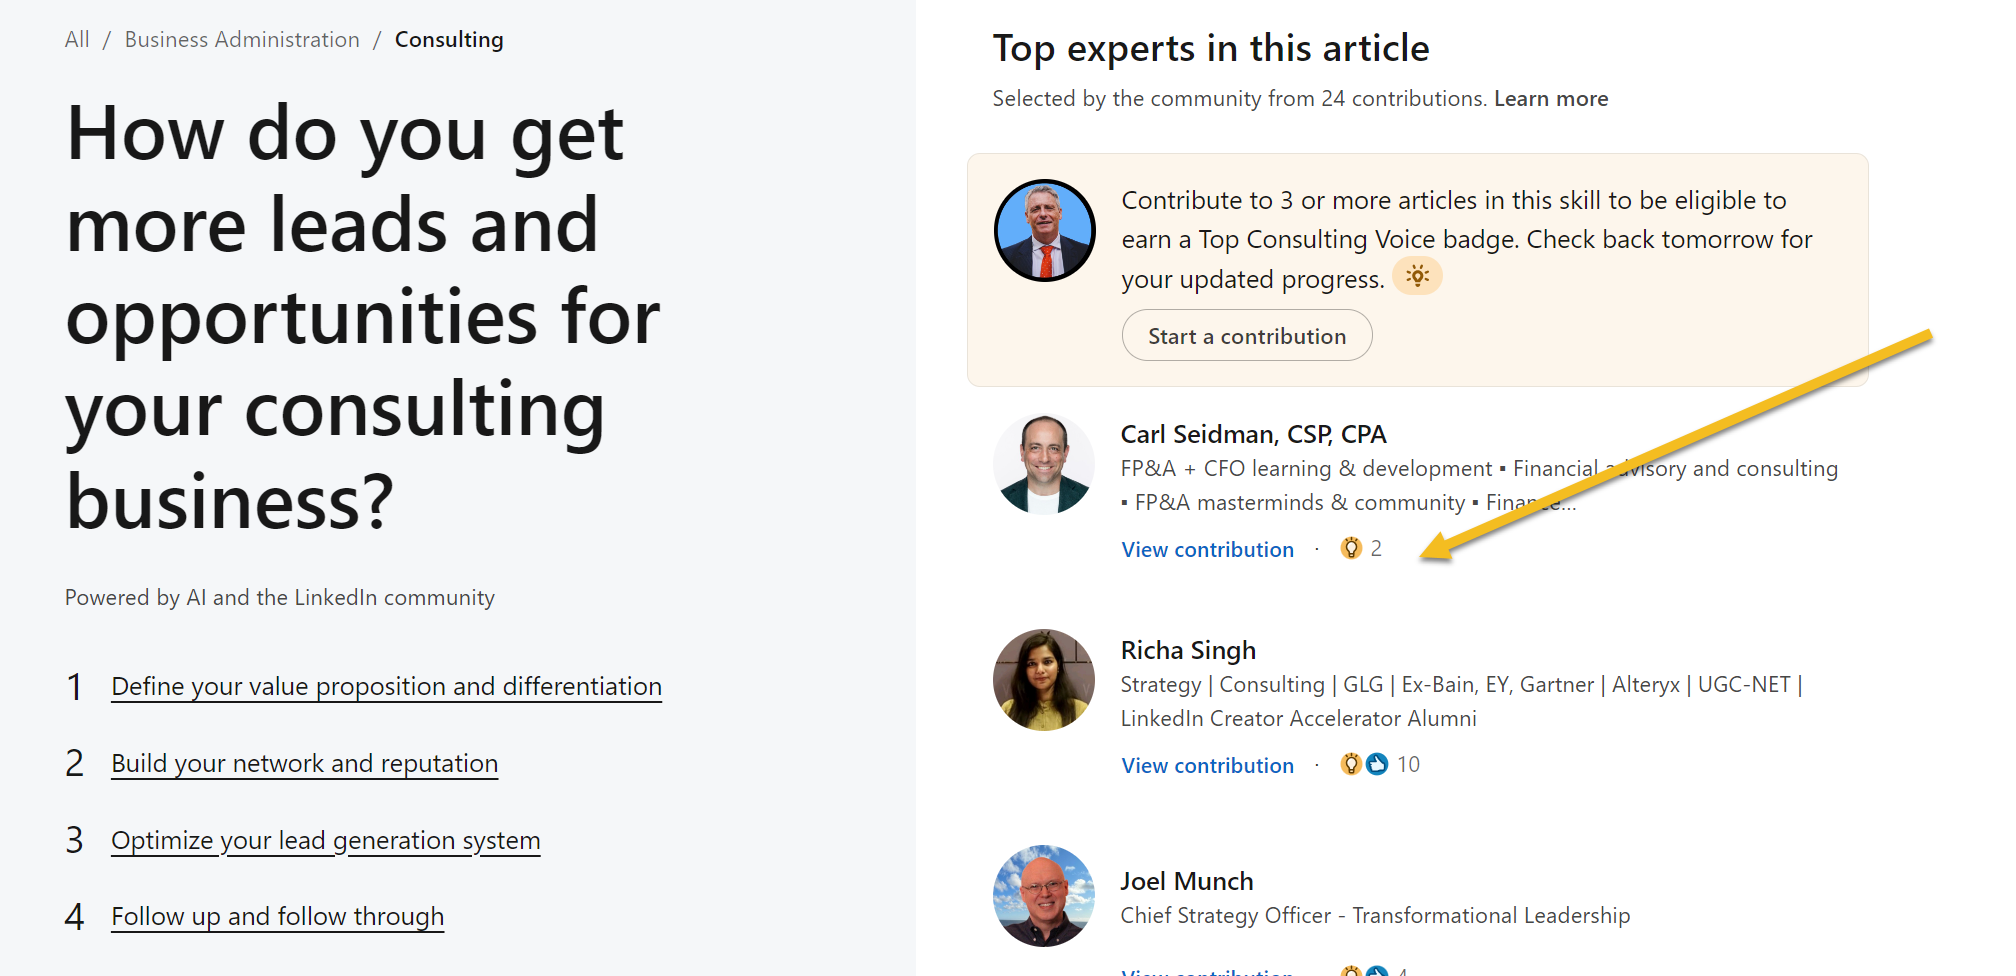Click the lightbulb reaction icon below Joel Munch's entry
Image resolution: width=2016 pixels, height=976 pixels.
pos(1350,969)
